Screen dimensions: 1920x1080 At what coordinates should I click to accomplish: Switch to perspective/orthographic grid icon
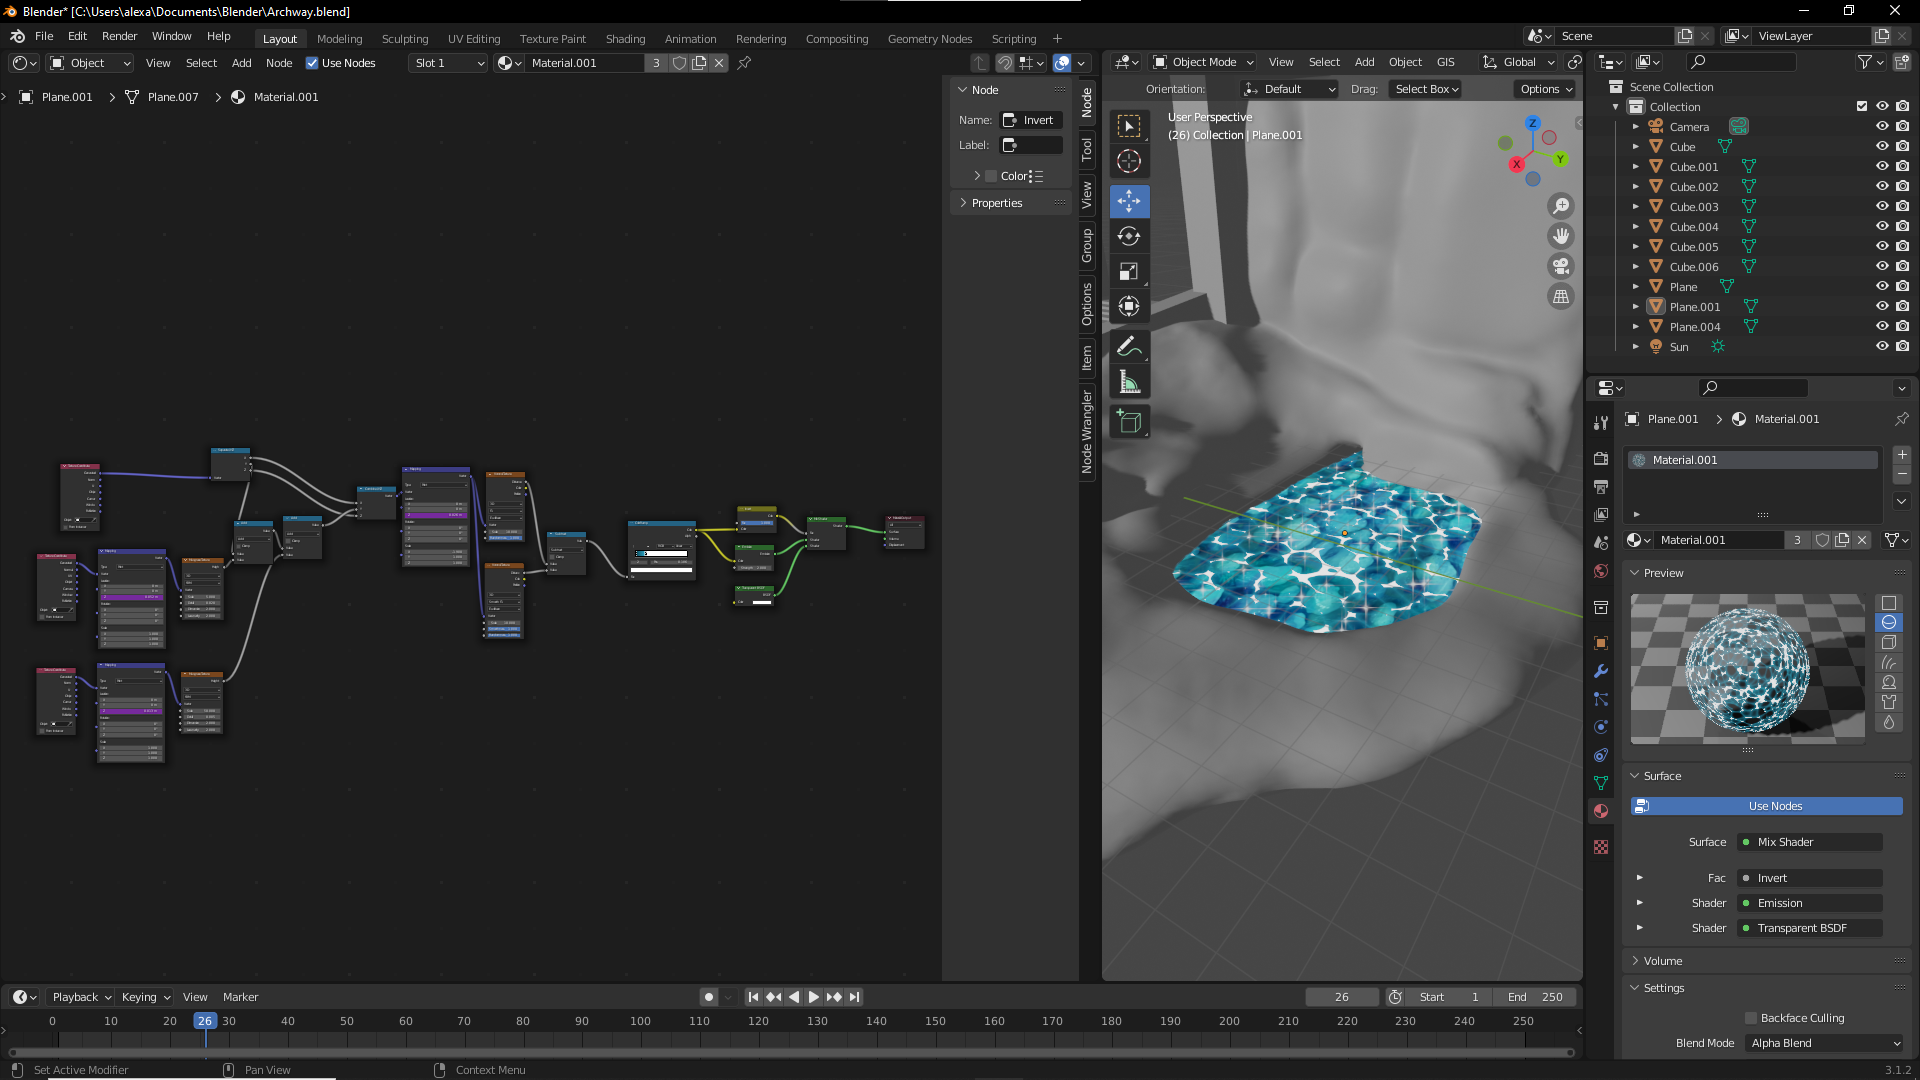pyautogui.click(x=1560, y=297)
